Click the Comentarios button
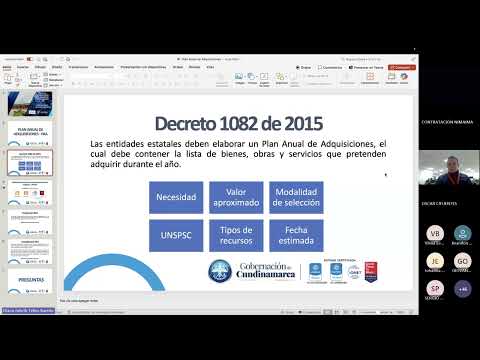 coord(330,67)
